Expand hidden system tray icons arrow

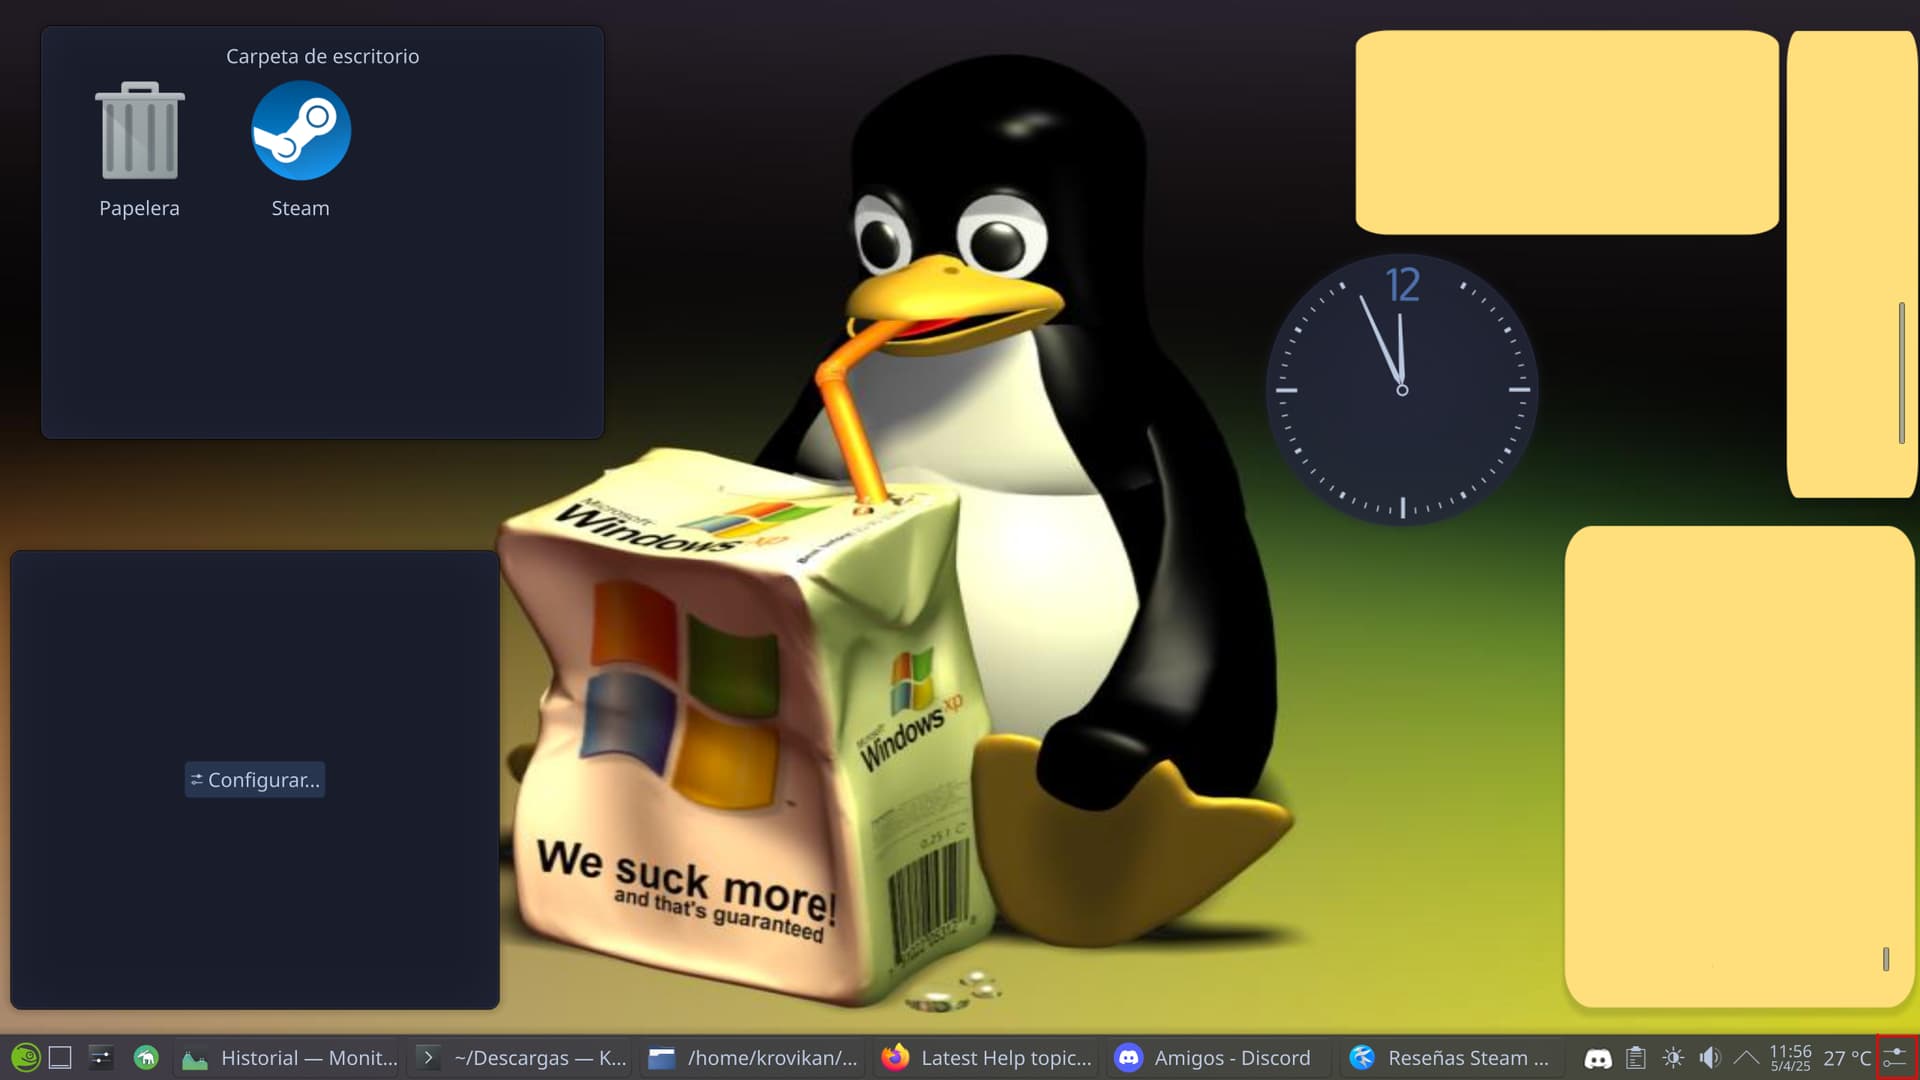1746,1058
